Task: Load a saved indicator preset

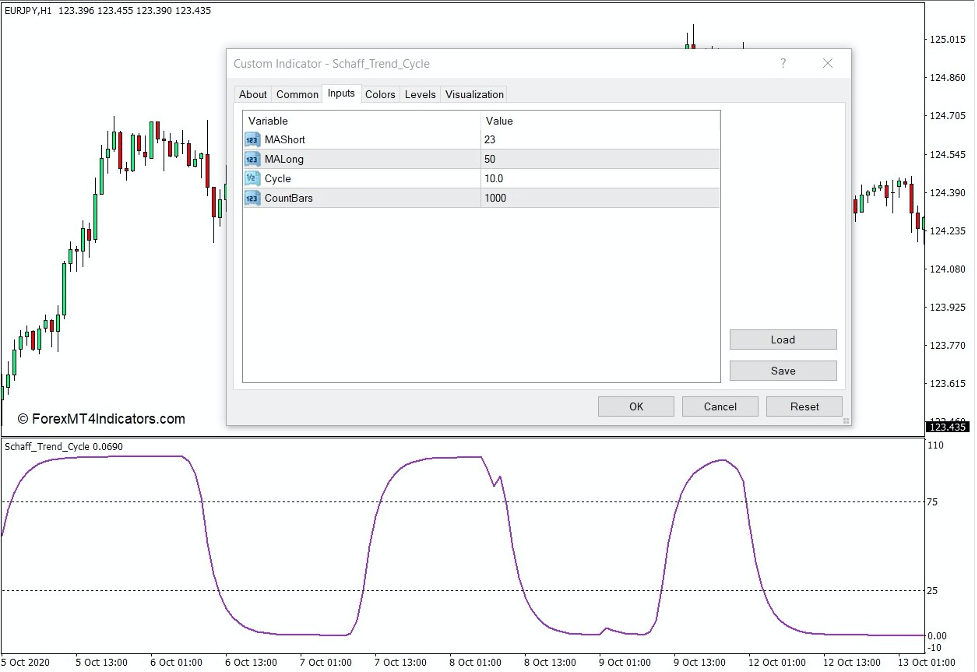Action: tap(782, 339)
